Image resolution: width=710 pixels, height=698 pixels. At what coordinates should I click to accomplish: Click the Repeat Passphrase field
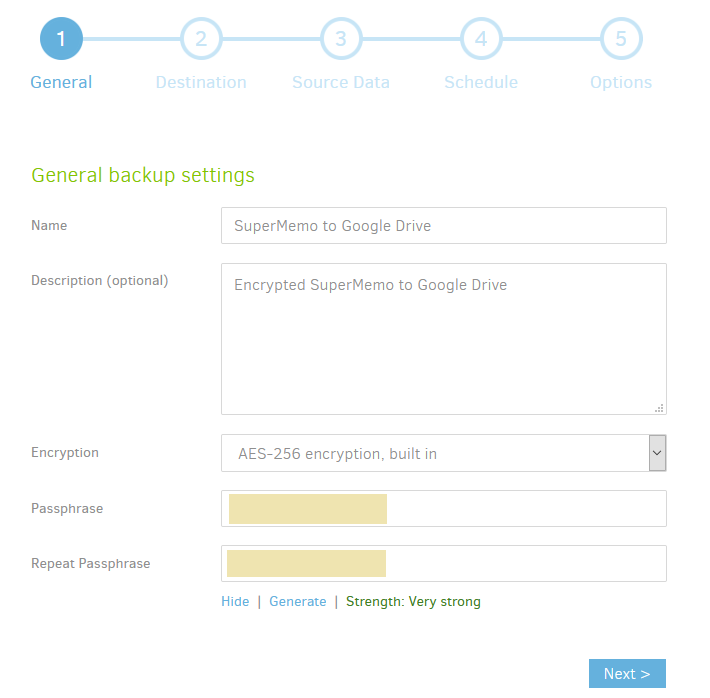pyautogui.click(x=444, y=563)
